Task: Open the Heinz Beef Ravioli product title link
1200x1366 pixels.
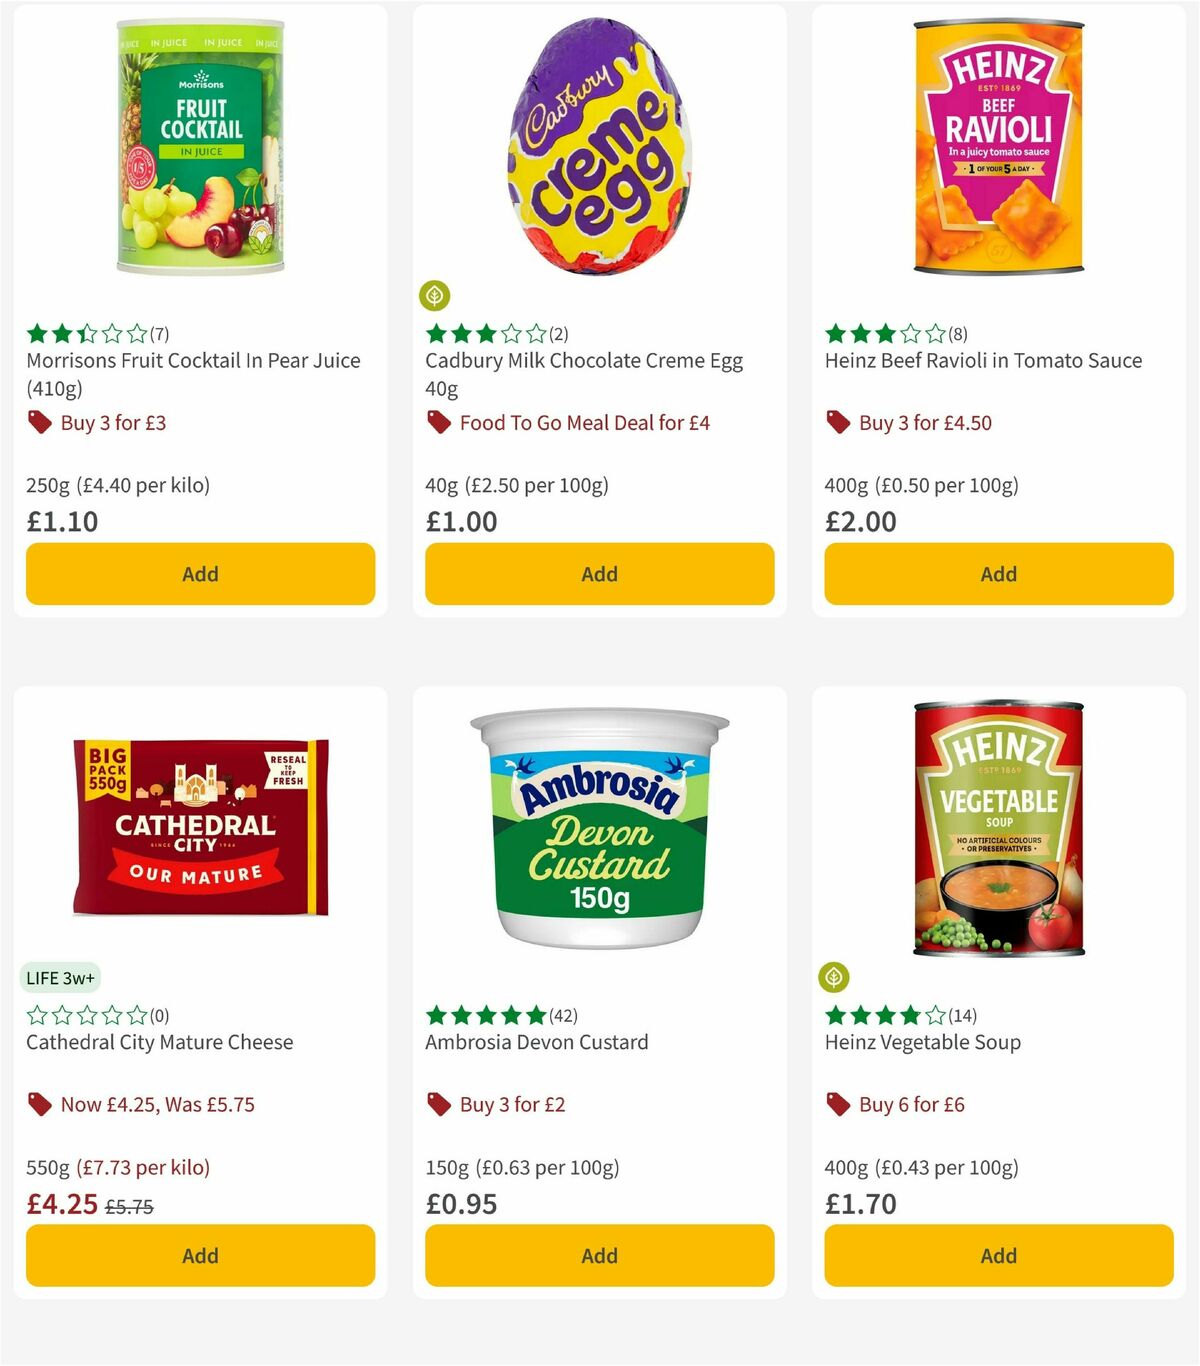Action: tap(982, 361)
